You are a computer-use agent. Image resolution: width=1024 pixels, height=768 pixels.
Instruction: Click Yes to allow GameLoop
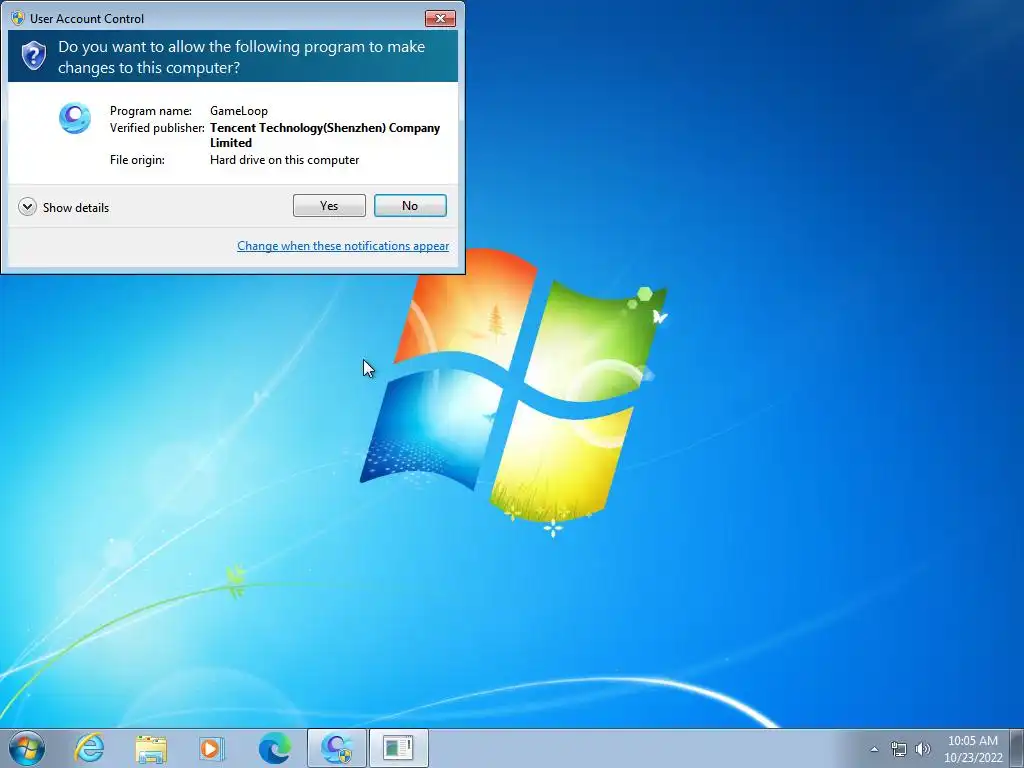[329, 206]
